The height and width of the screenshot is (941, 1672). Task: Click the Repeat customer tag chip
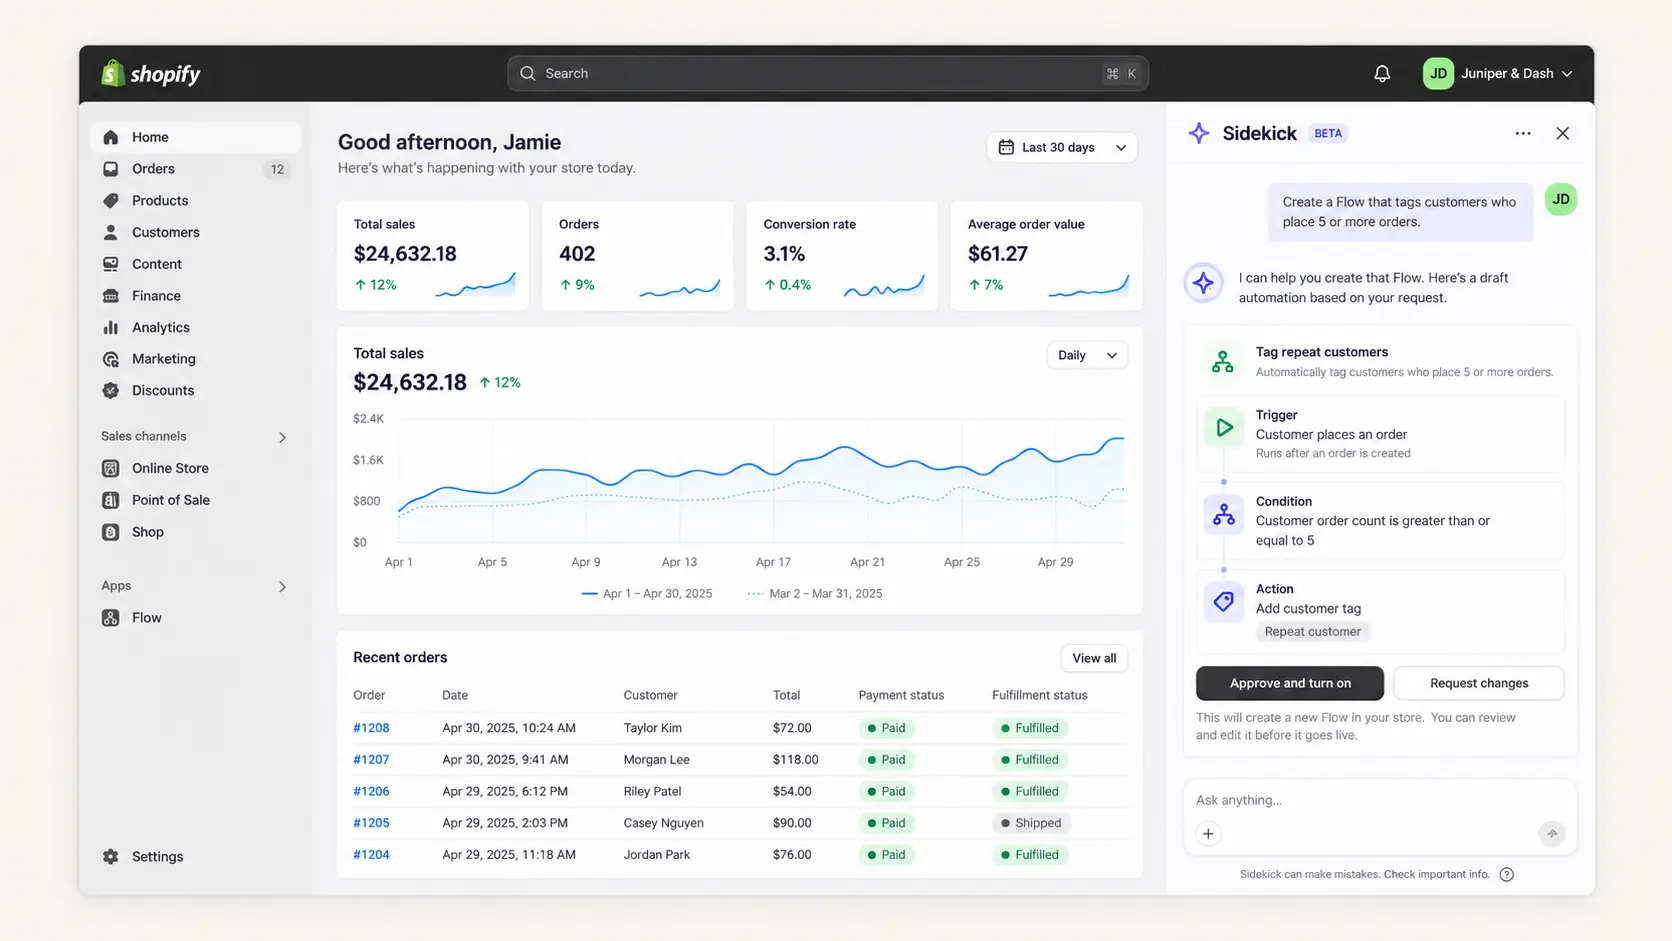pyautogui.click(x=1313, y=632)
